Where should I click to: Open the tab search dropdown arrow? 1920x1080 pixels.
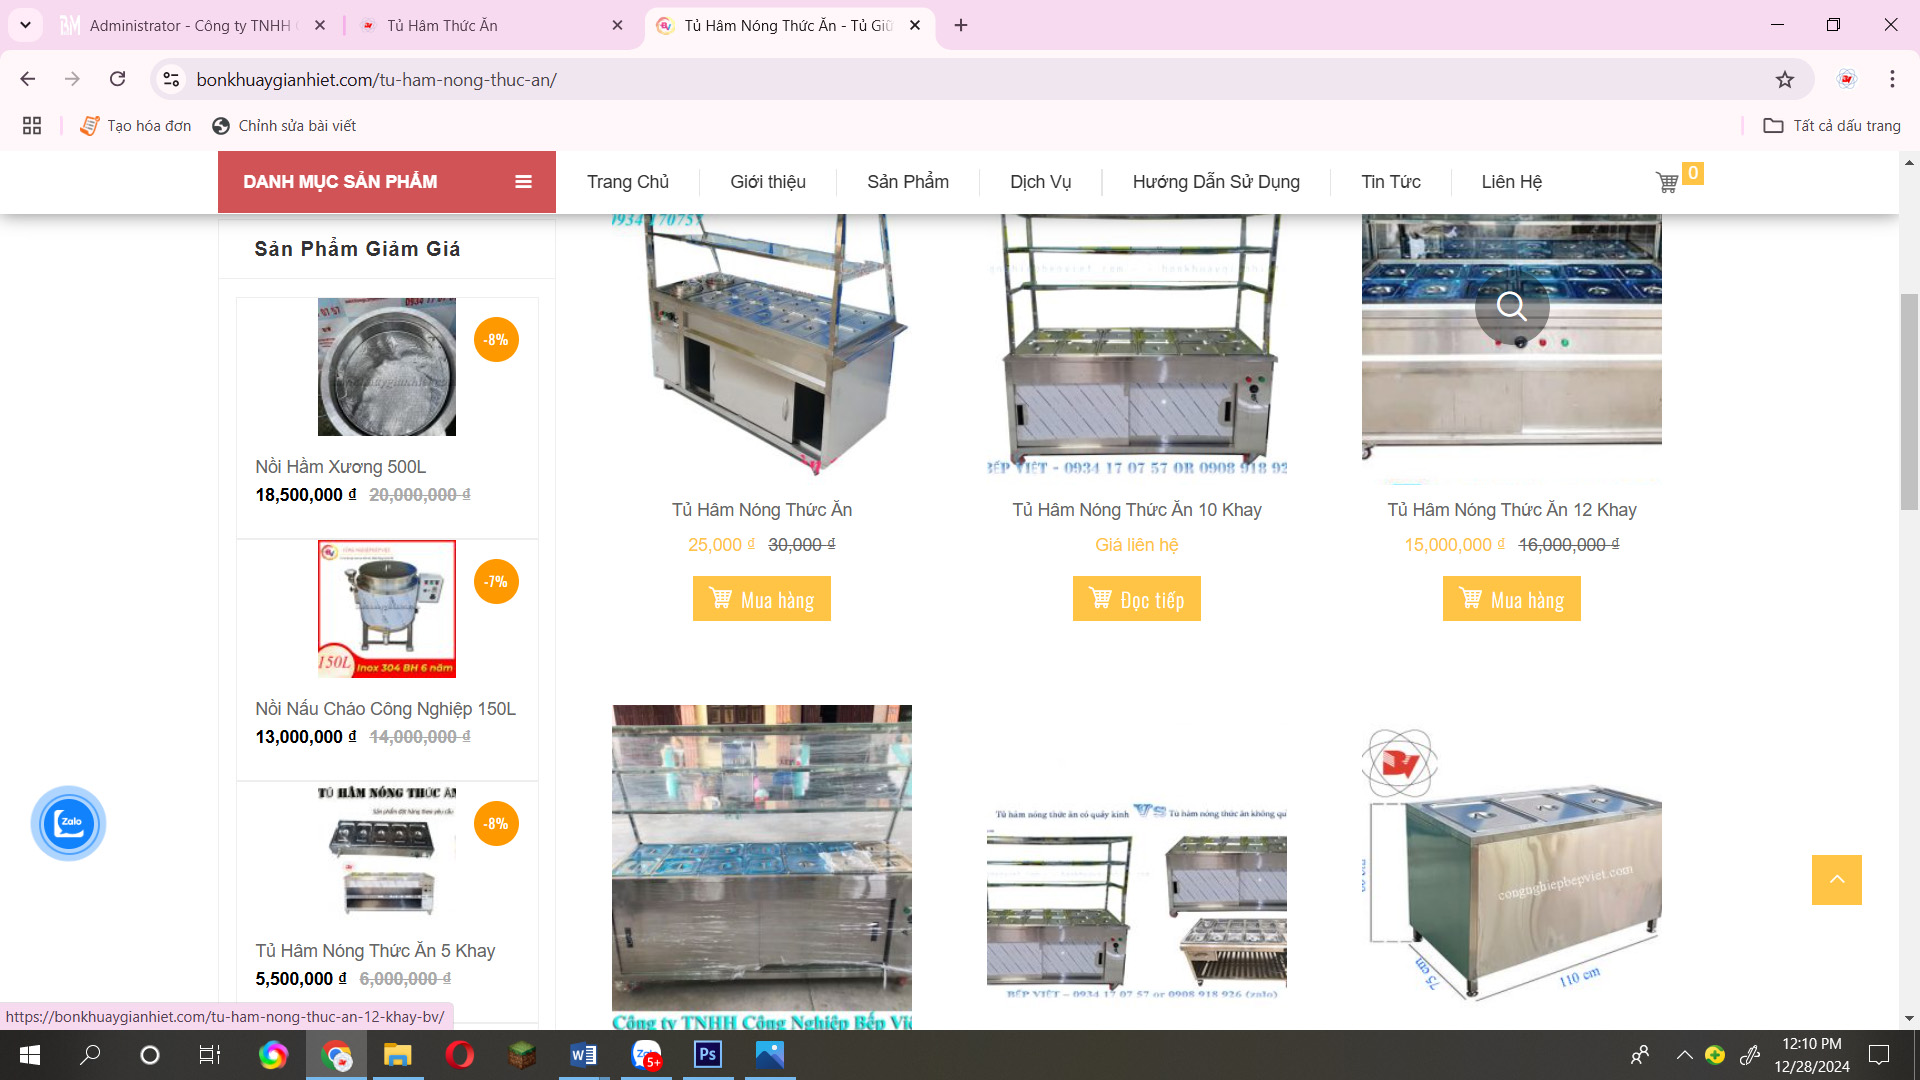pyautogui.click(x=25, y=25)
